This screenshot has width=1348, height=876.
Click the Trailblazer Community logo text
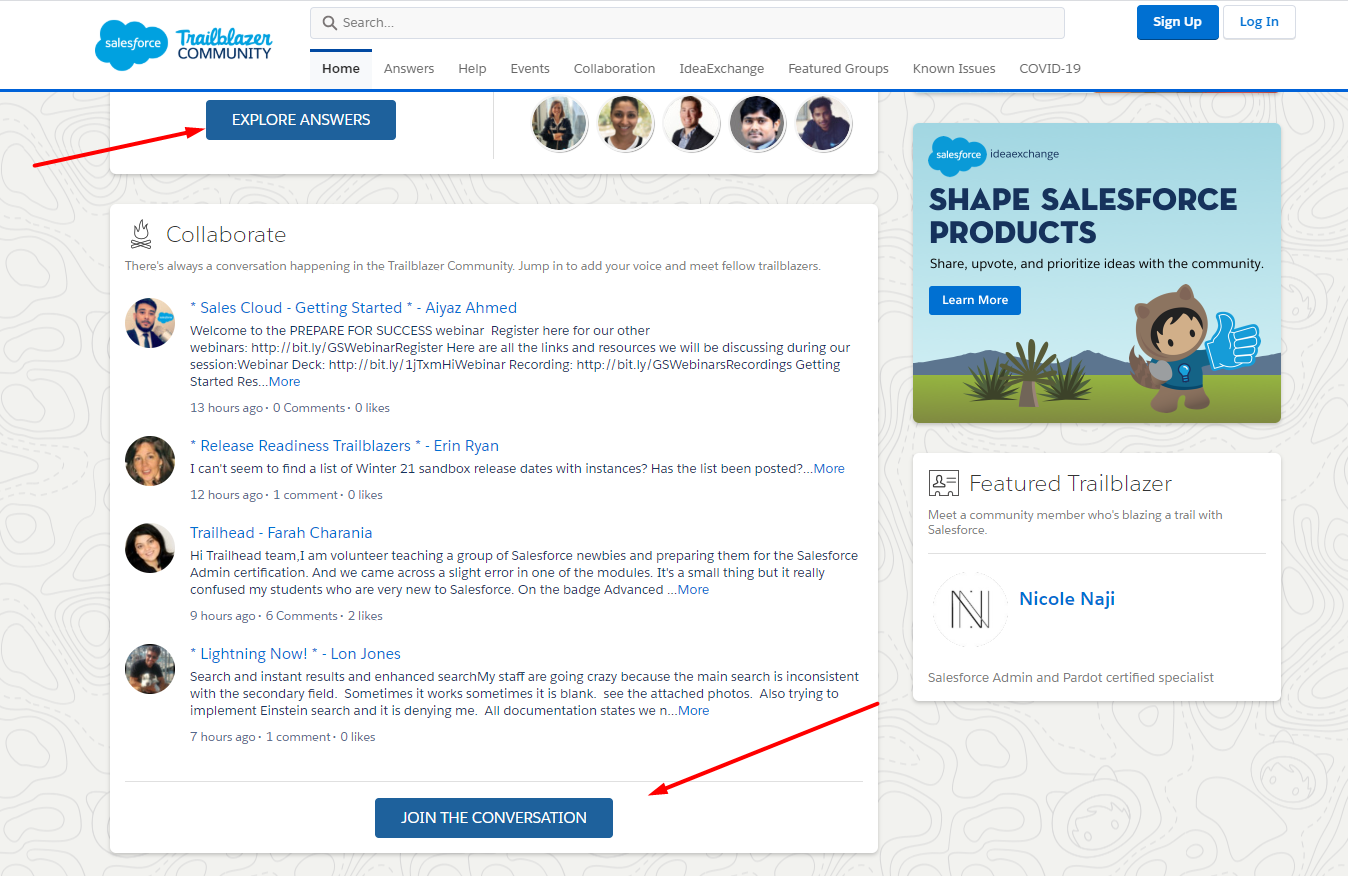click(x=224, y=45)
